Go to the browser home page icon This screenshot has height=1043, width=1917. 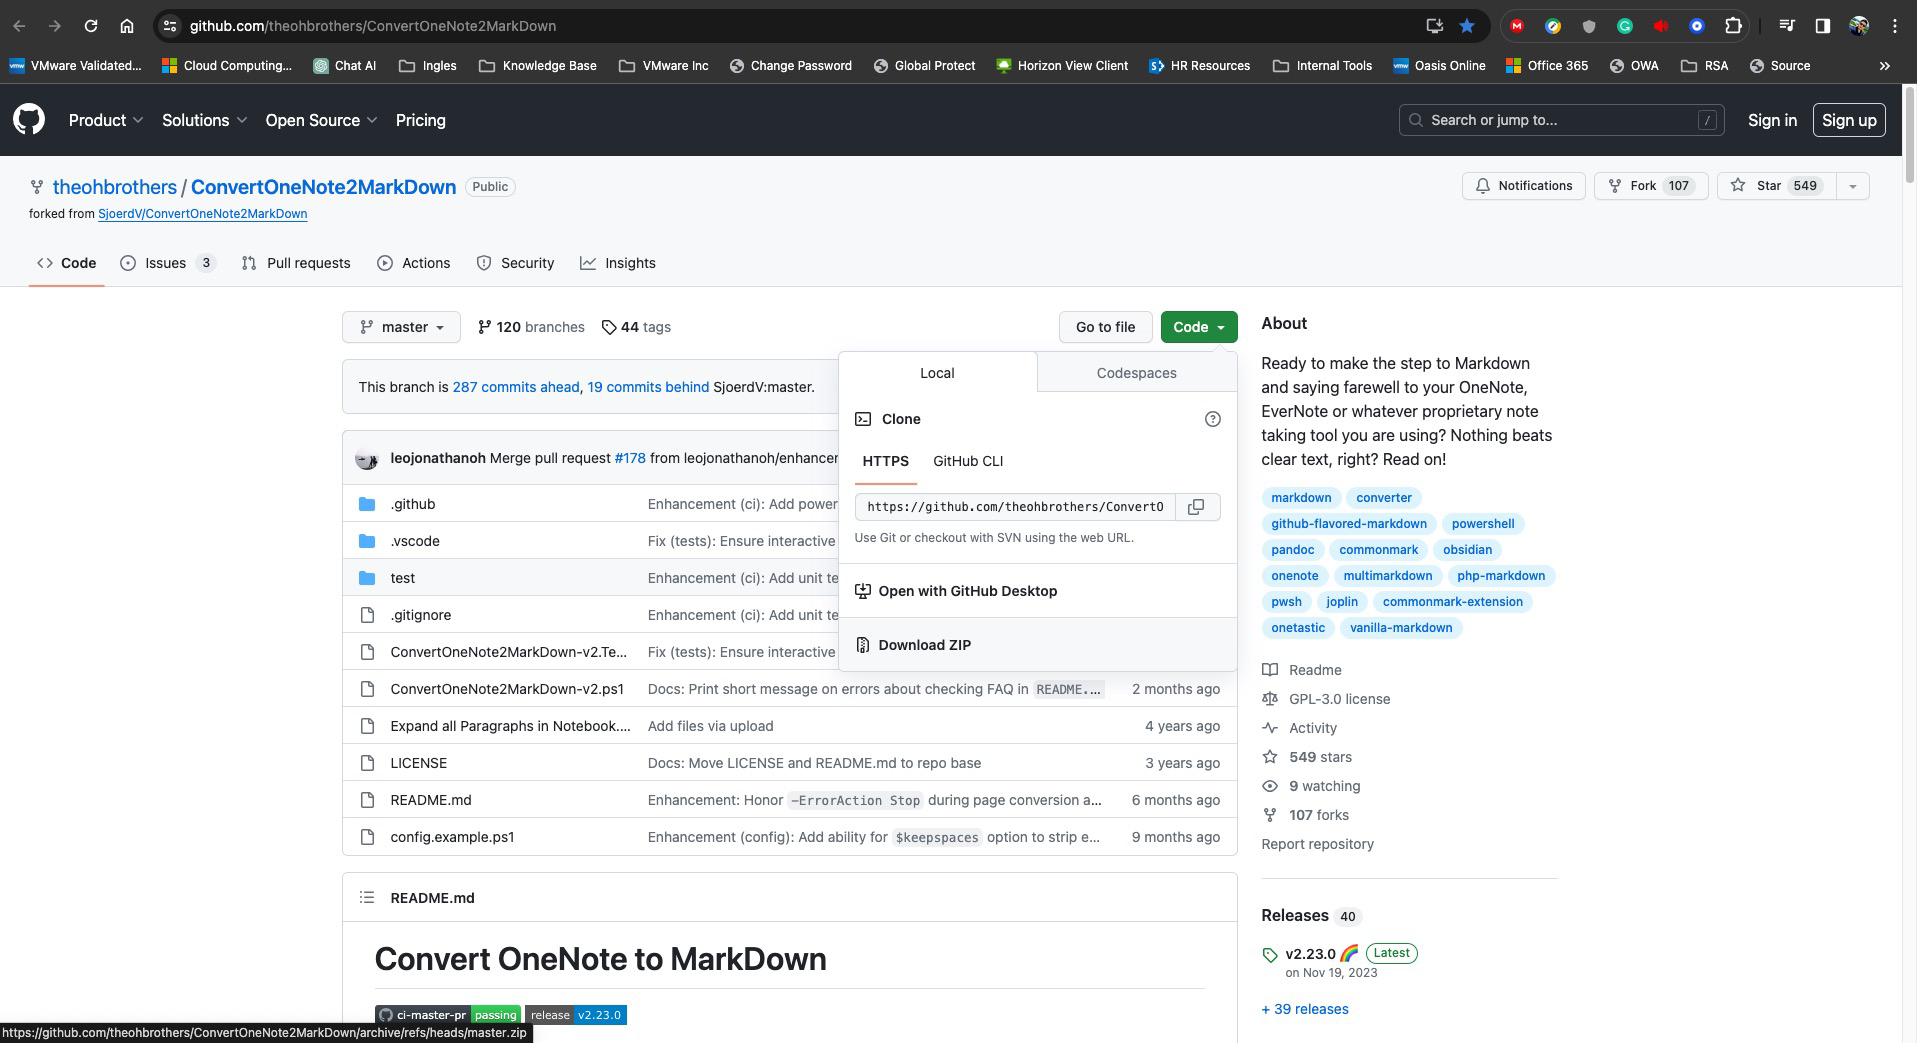coord(127,26)
